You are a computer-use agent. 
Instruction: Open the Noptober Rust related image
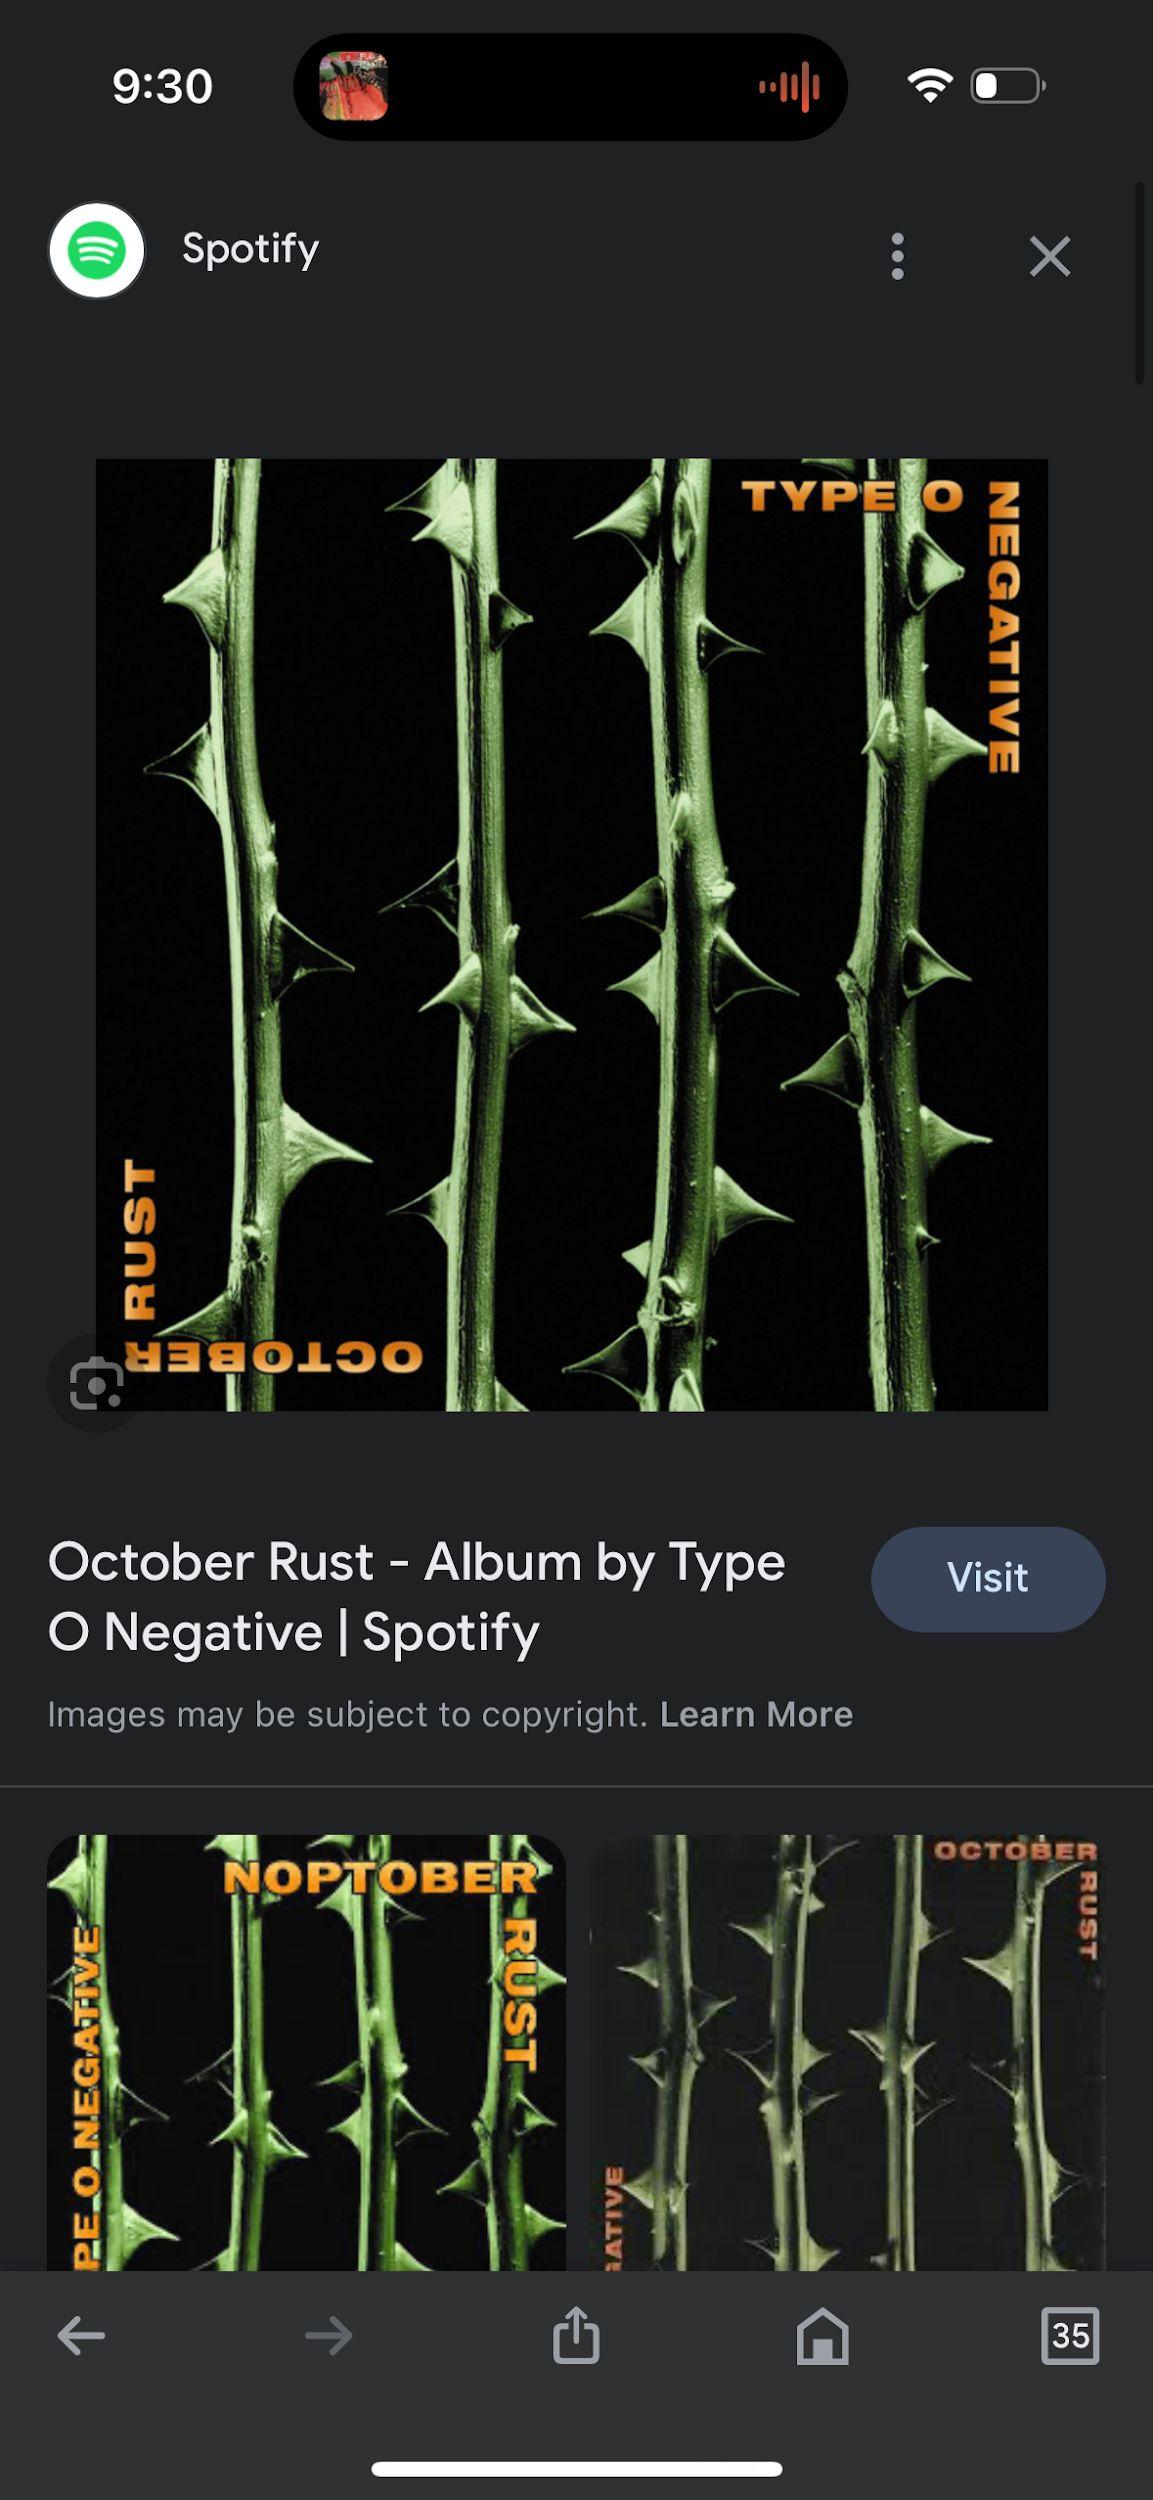(x=306, y=2052)
